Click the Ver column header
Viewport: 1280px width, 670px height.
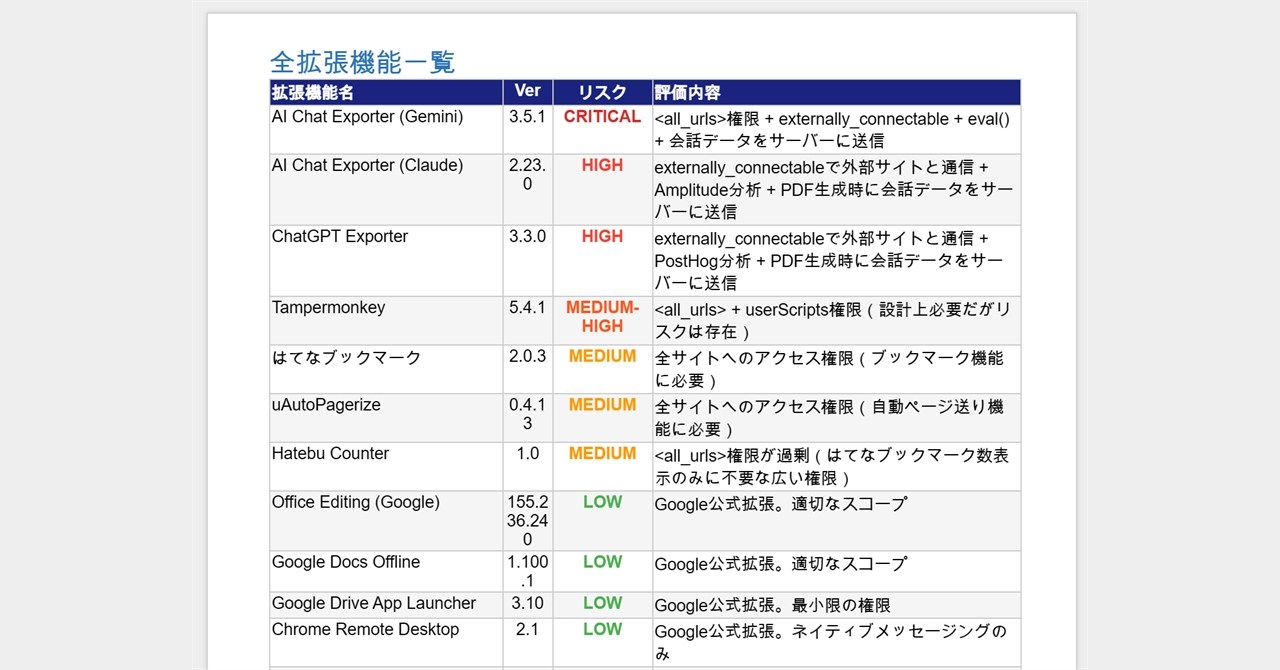527,91
